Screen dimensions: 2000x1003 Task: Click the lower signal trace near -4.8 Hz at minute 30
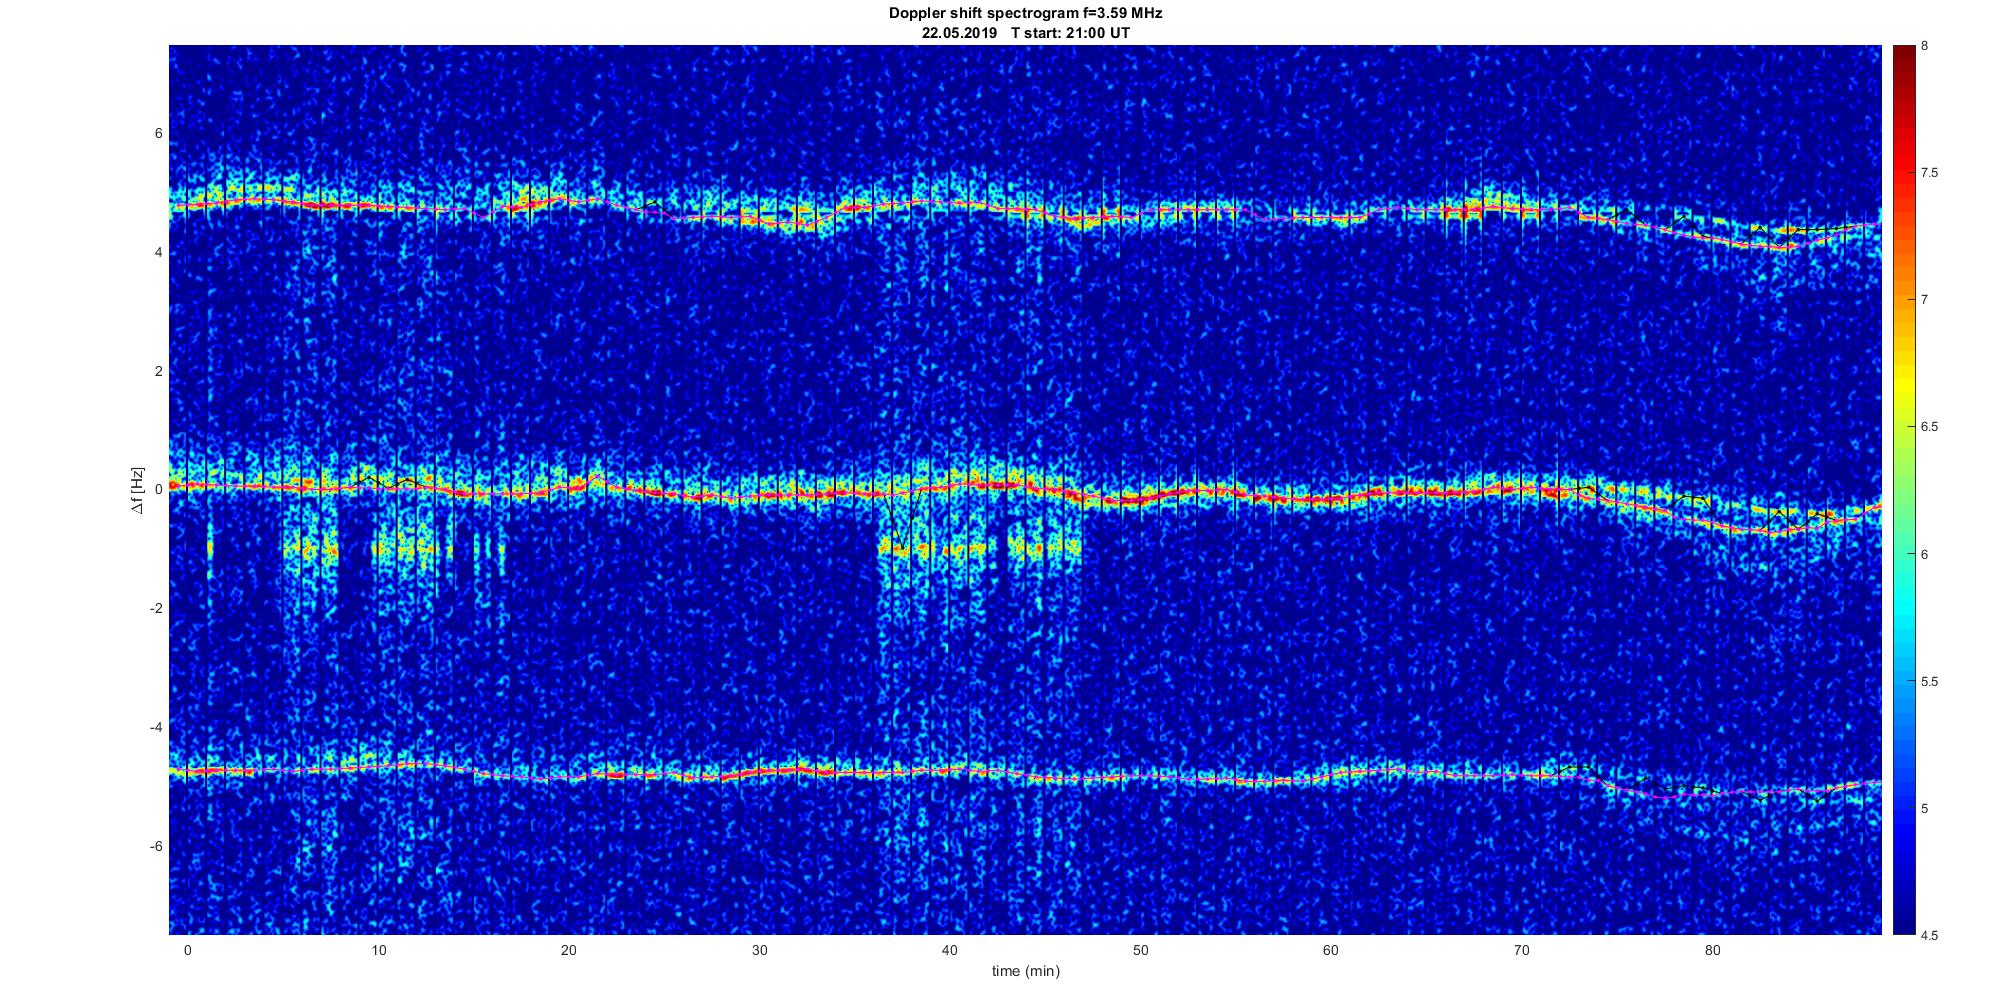click(x=760, y=771)
